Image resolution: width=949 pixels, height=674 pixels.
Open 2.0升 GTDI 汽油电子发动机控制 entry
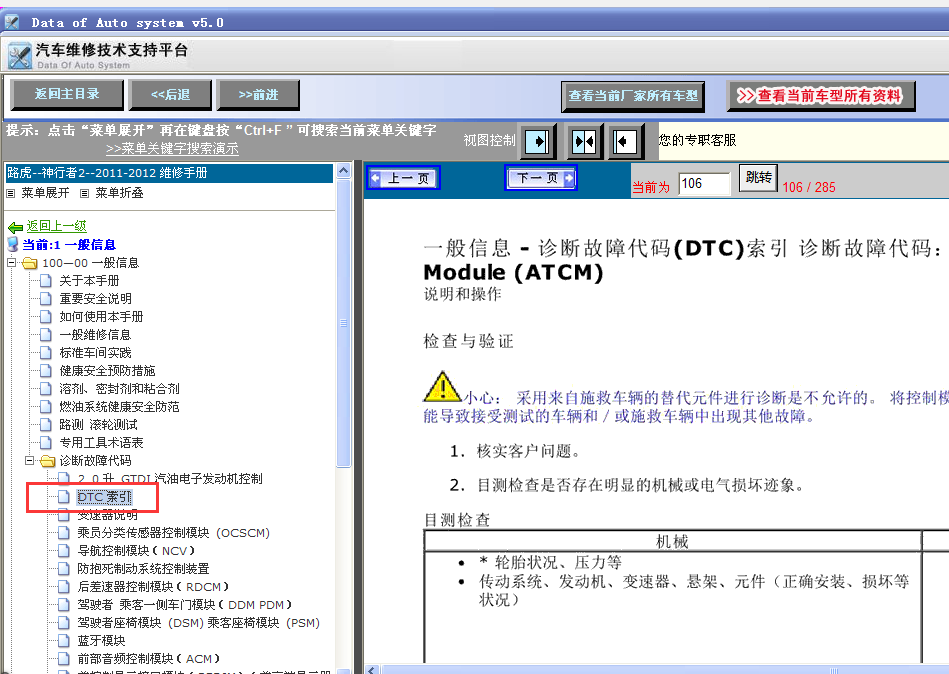(x=169, y=479)
